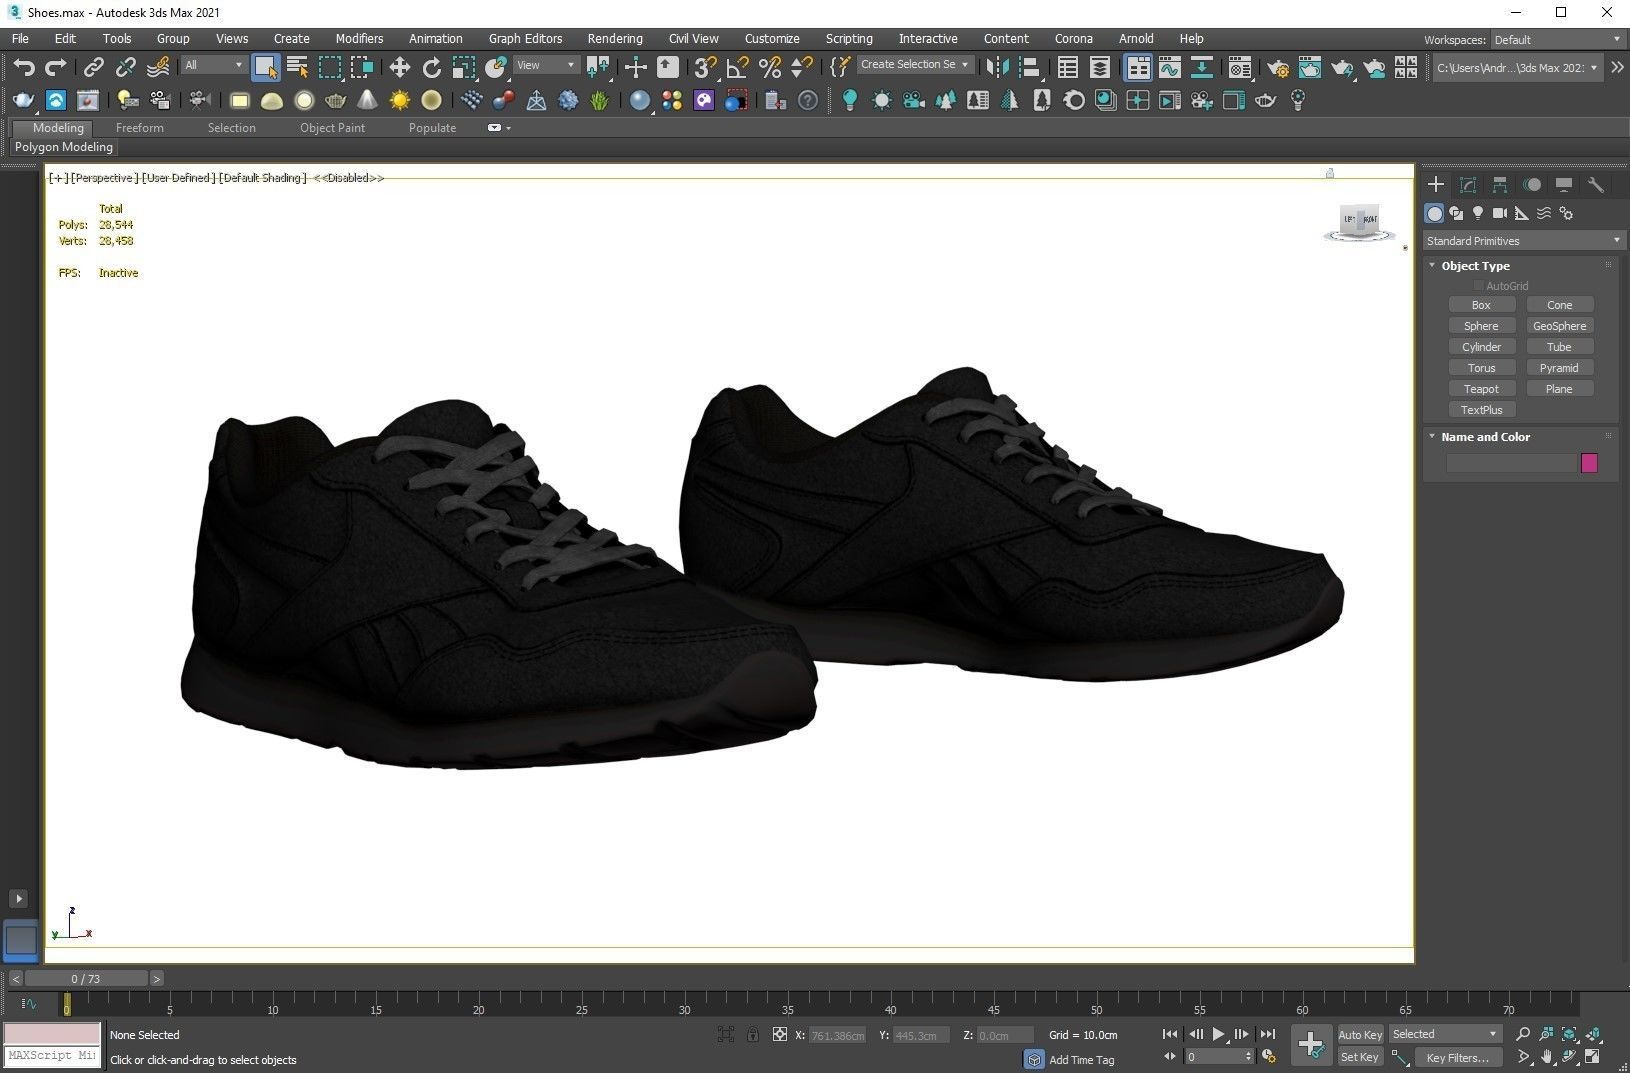Click the Bind to Space Warp icon
The height and width of the screenshot is (1073, 1630).
[x=158, y=67]
